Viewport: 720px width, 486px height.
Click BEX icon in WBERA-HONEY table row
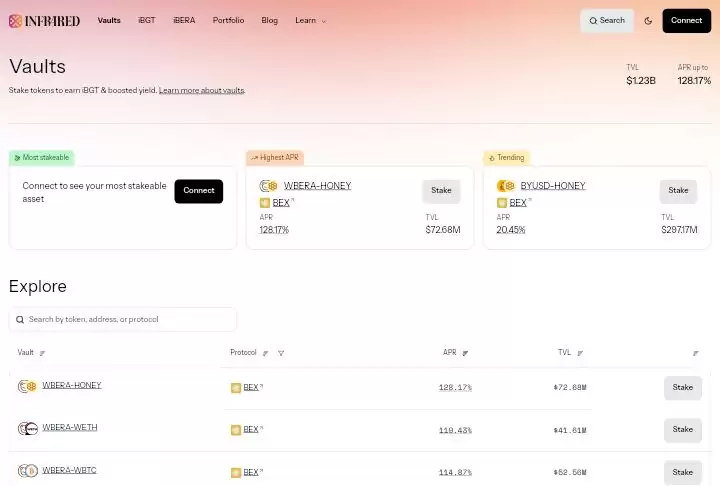pos(236,388)
